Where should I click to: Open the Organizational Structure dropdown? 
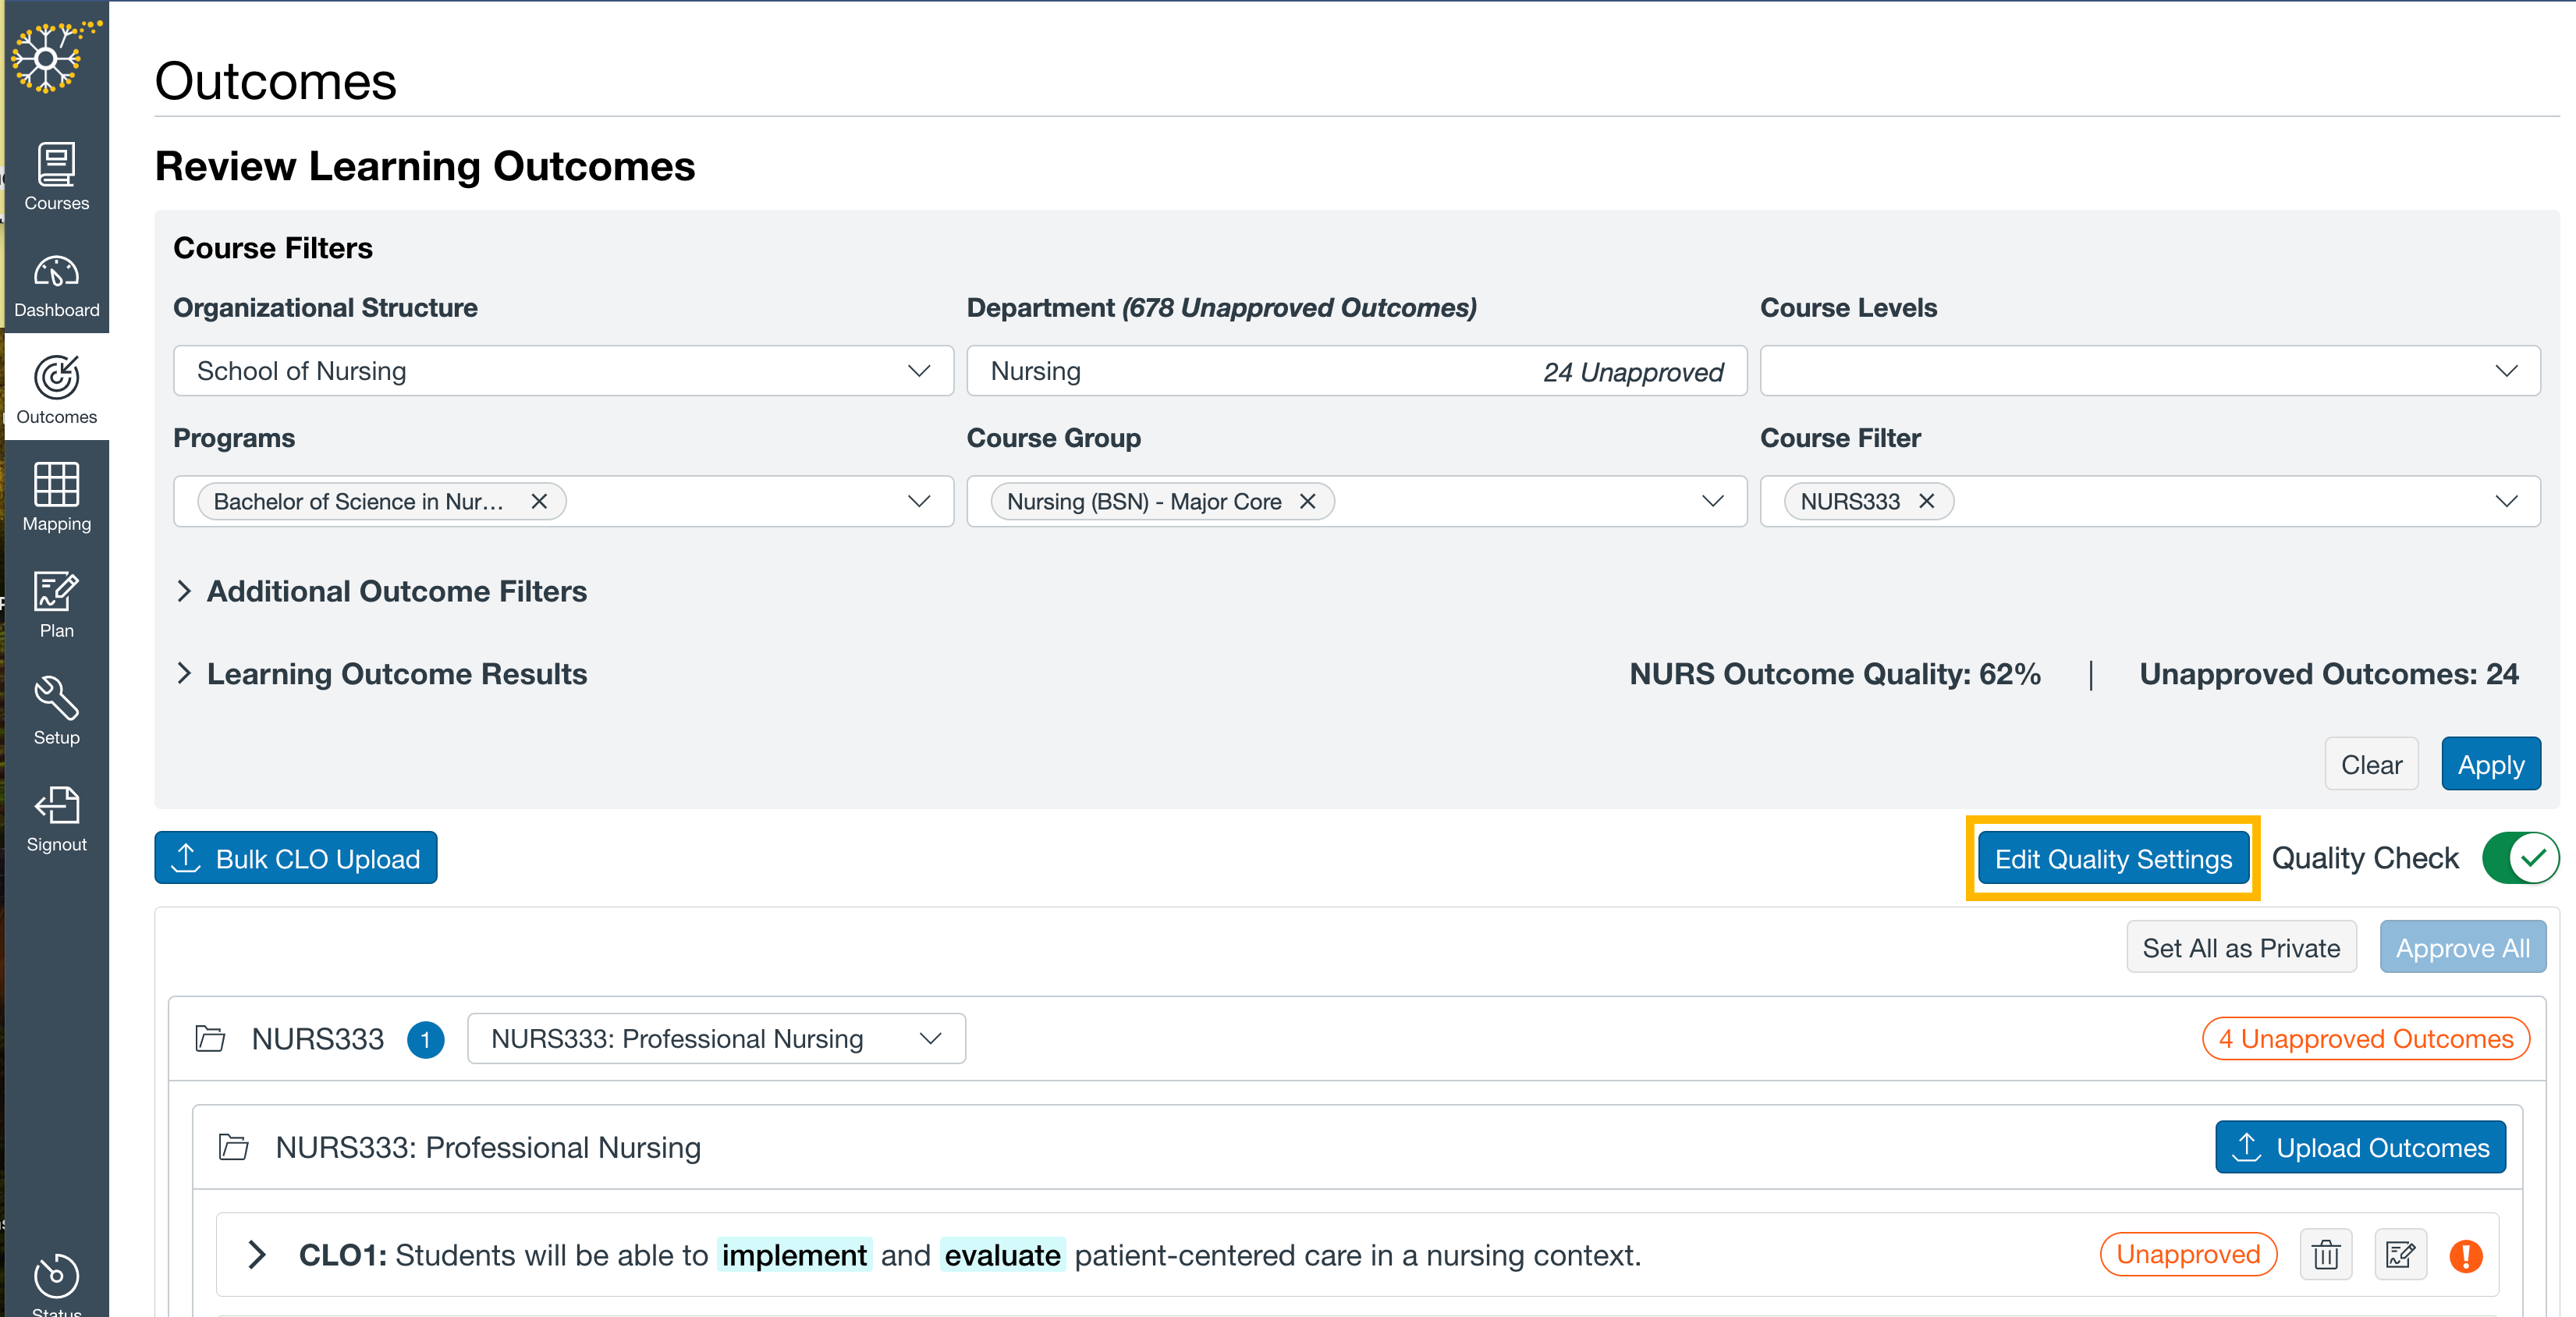[563, 371]
